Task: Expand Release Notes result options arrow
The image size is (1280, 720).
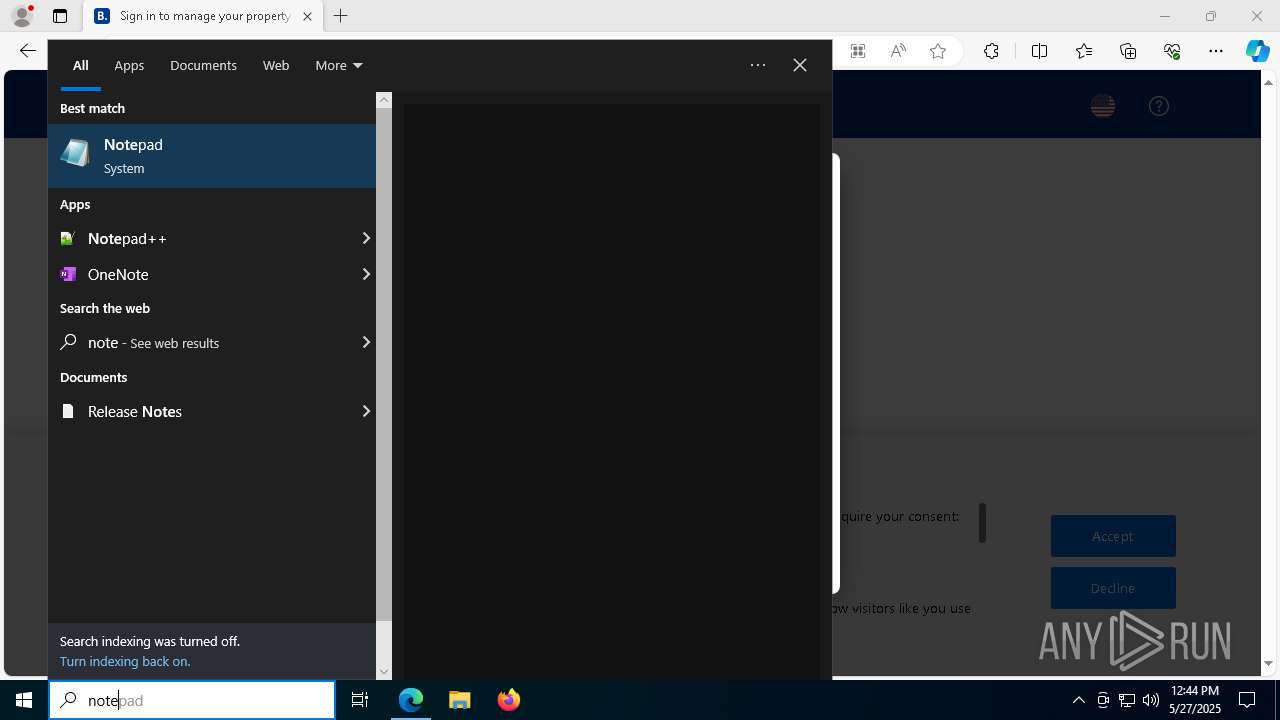Action: tap(366, 411)
